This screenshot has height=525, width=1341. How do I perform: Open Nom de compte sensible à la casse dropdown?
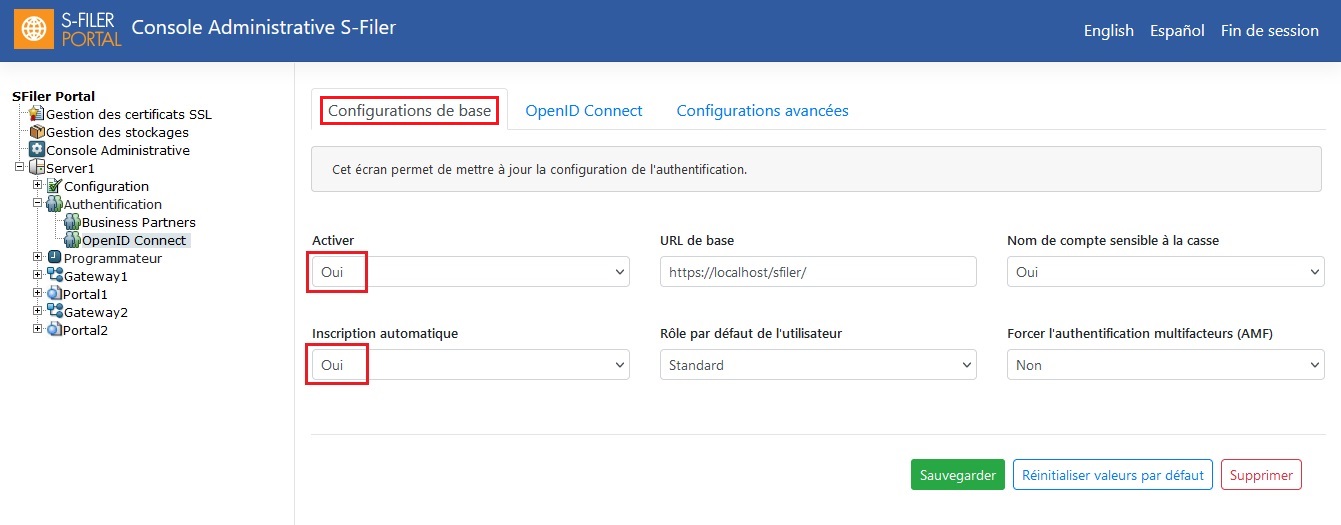tap(1165, 272)
